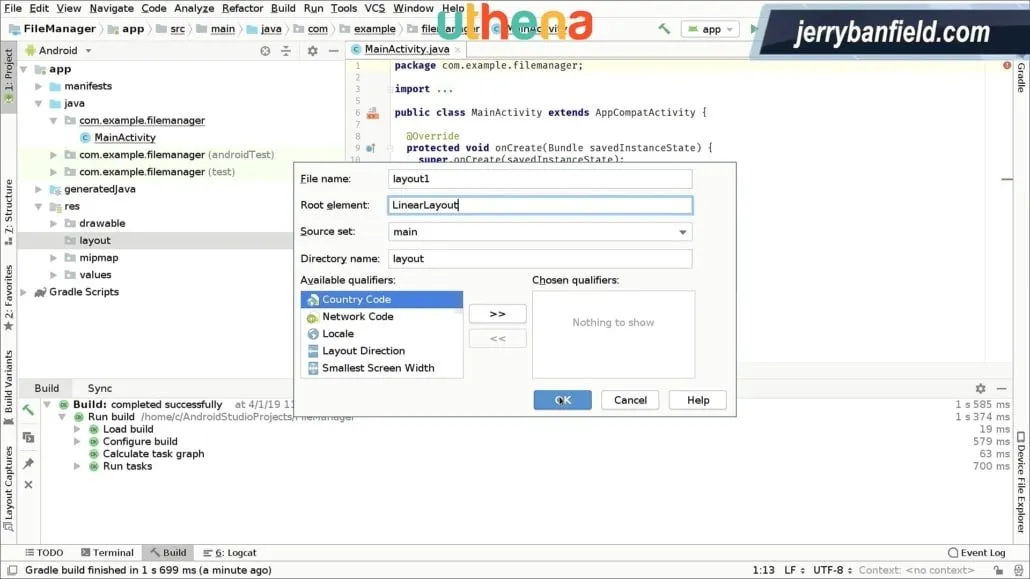Switch to the Sync tab in Build panel

100,388
